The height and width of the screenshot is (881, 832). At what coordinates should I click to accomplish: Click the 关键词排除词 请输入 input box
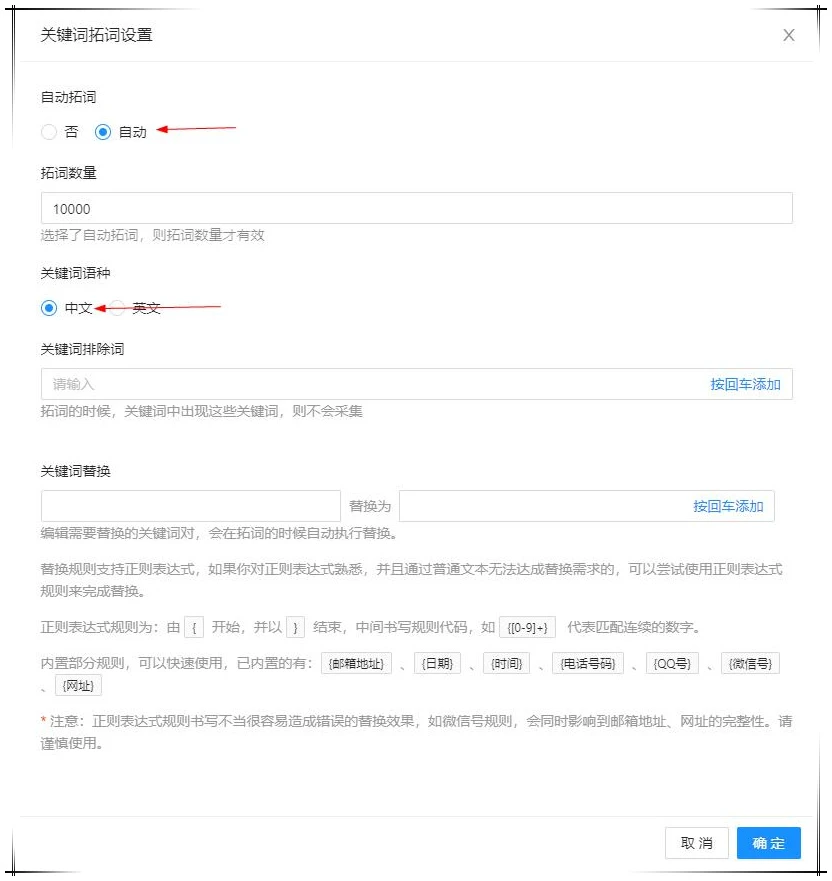click(x=350, y=383)
